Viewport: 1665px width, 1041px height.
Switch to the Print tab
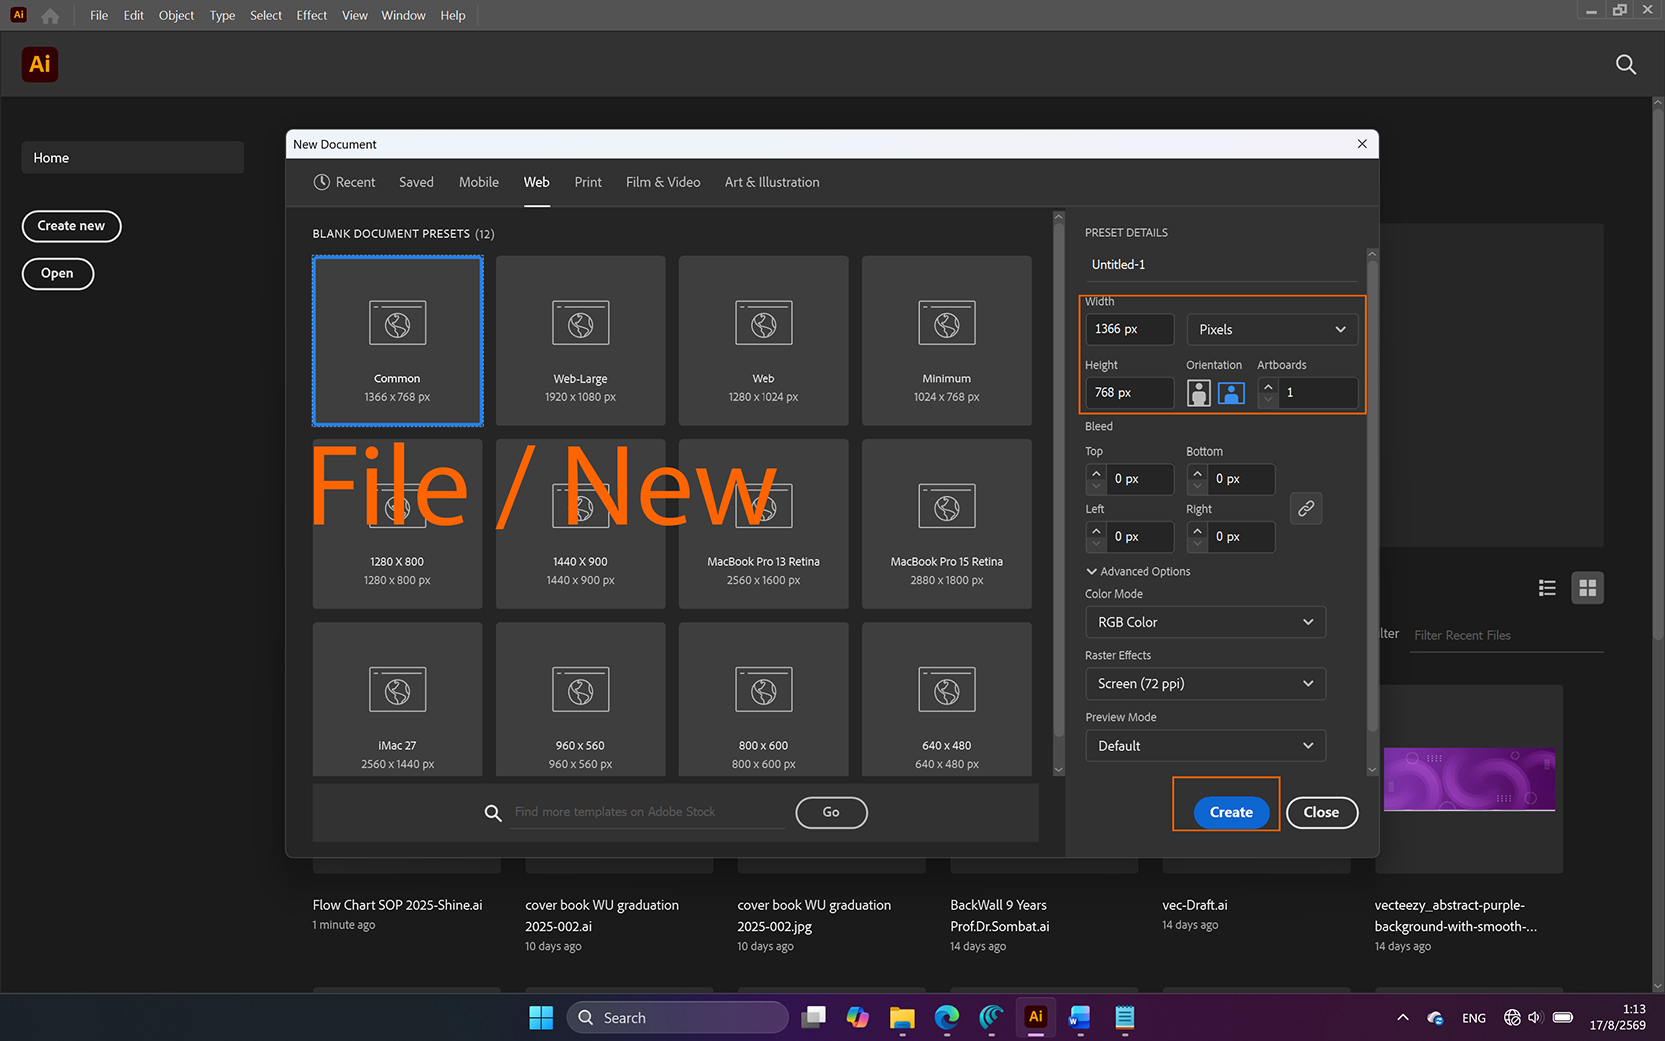click(x=588, y=182)
